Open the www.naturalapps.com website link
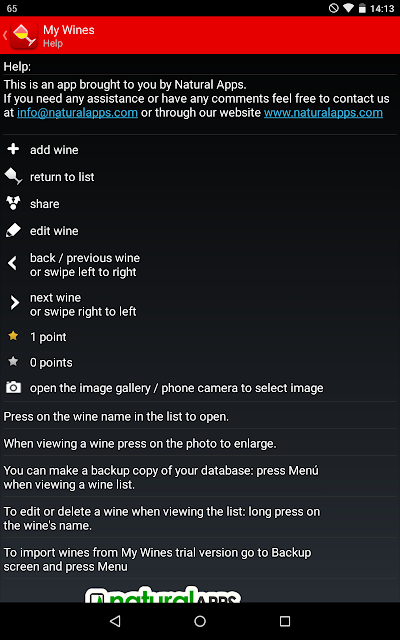The width and height of the screenshot is (400, 640). pos(323,113)
